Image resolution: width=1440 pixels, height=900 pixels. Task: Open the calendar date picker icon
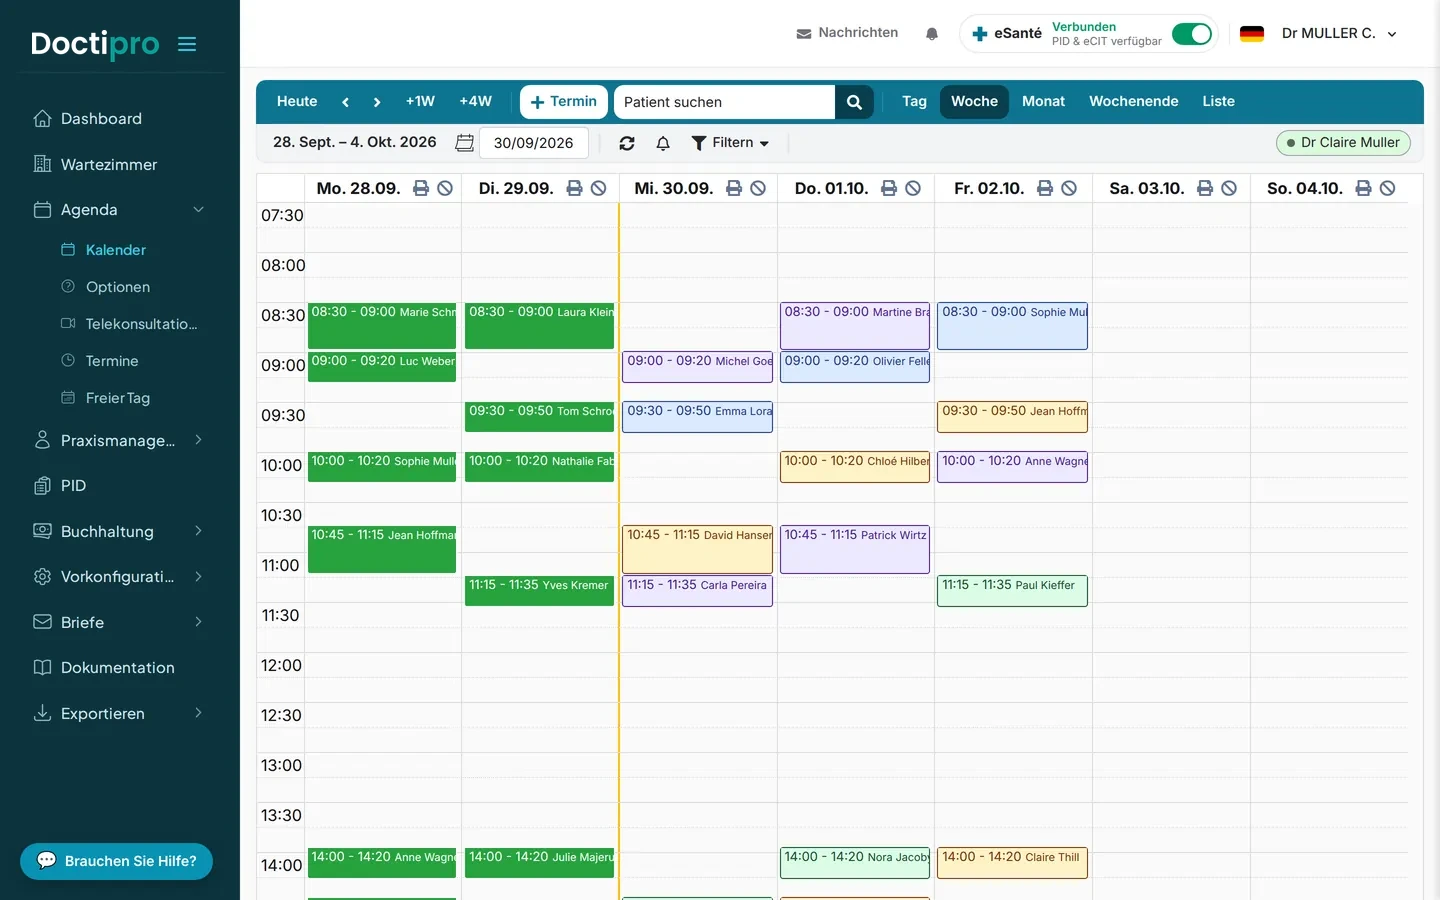[x=464, y=143]
